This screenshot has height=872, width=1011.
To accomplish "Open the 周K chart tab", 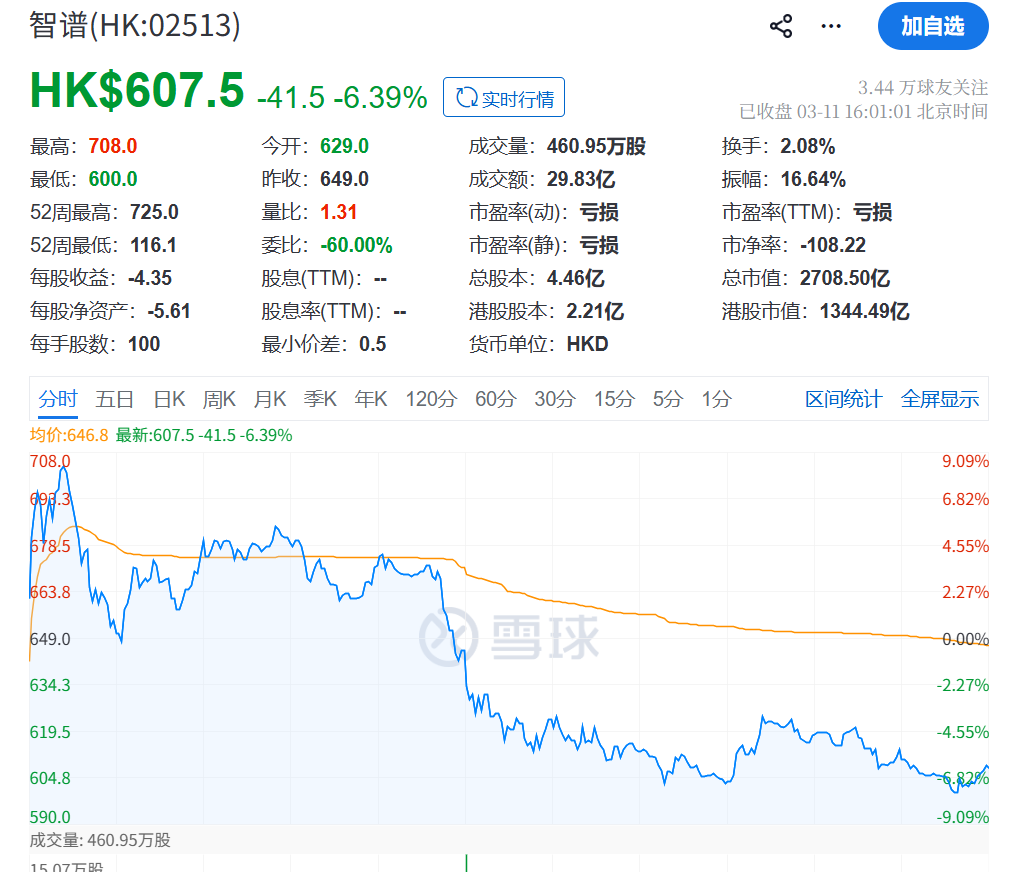I will coord(219,399).
